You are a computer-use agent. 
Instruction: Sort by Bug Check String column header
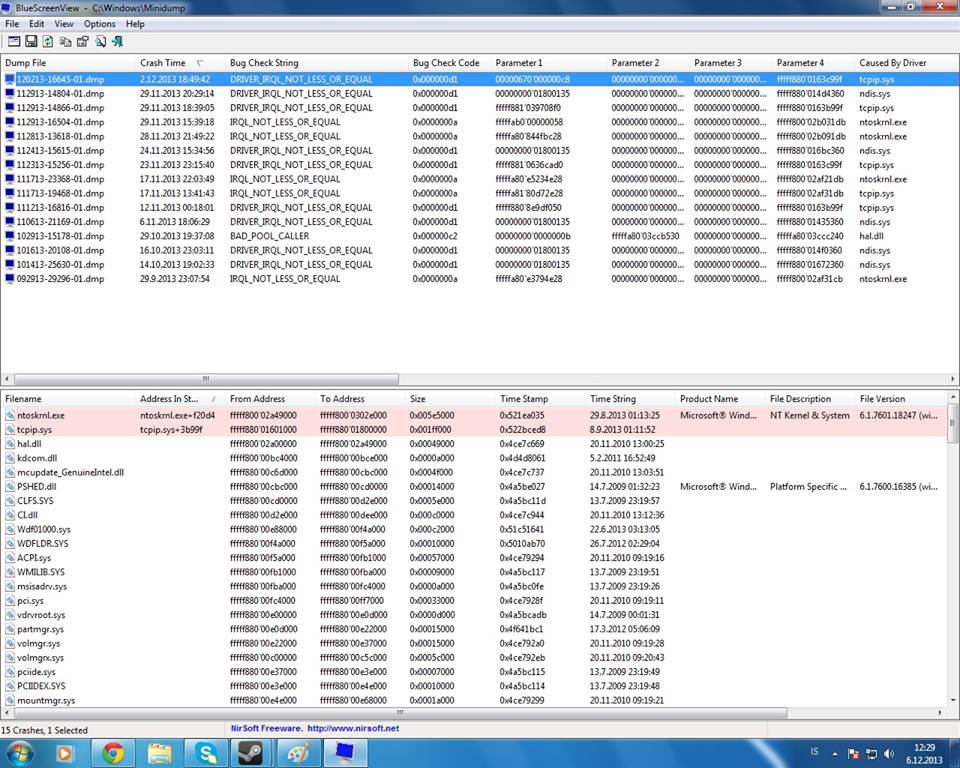coord(264,63)
